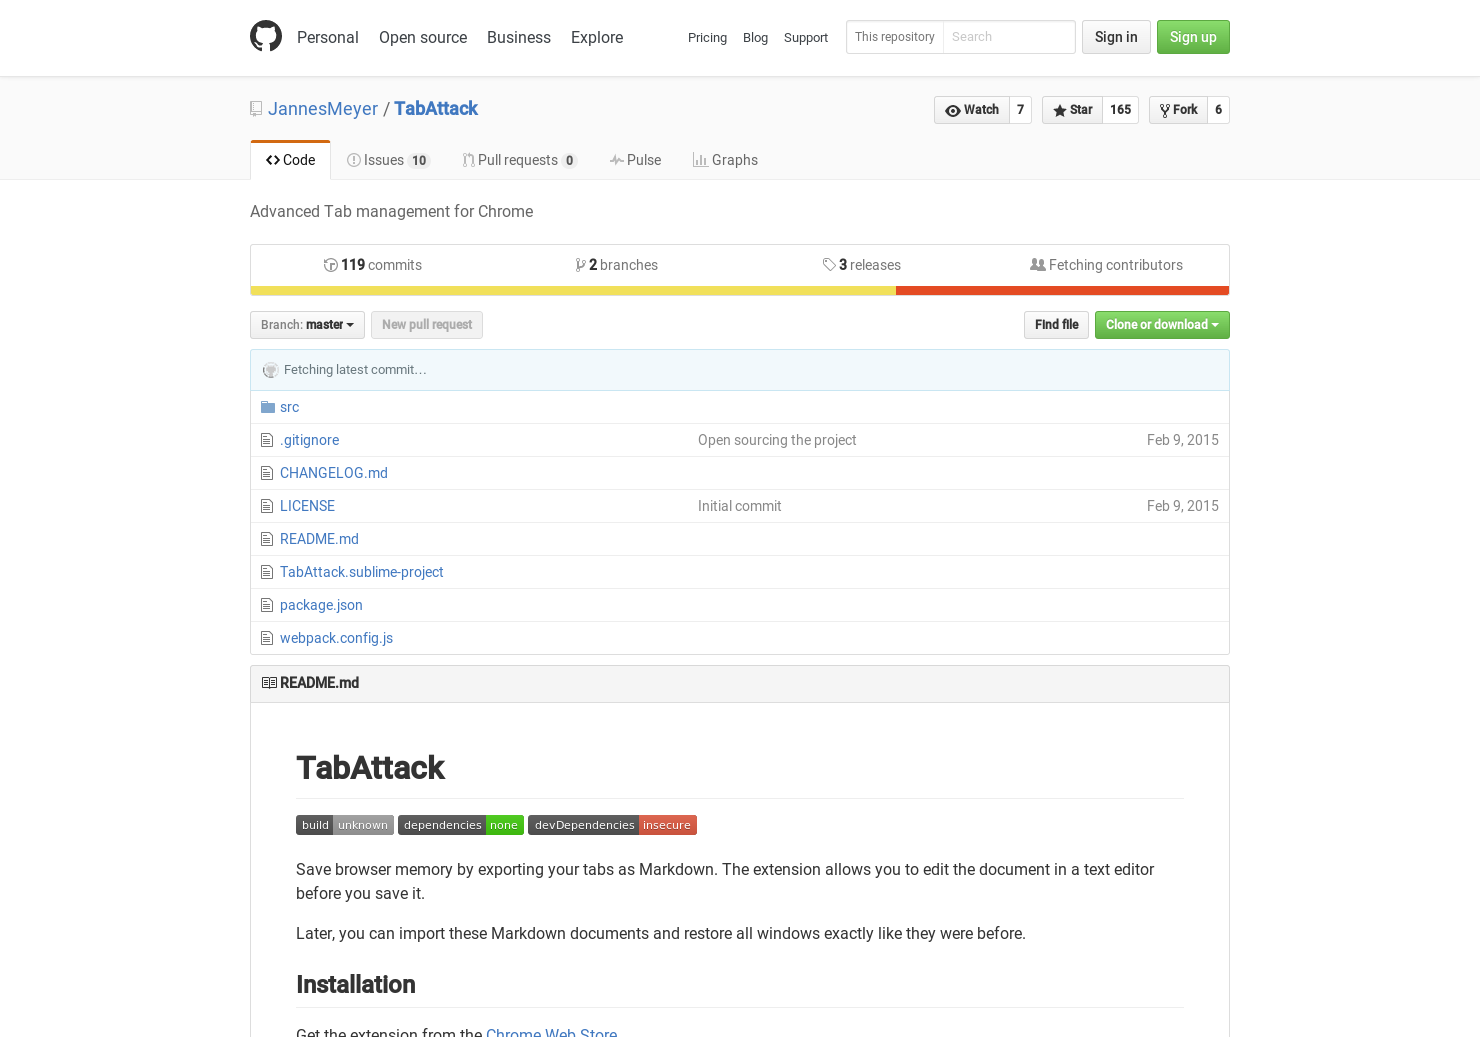Switch to the Issues tab

tap(388, 159)
